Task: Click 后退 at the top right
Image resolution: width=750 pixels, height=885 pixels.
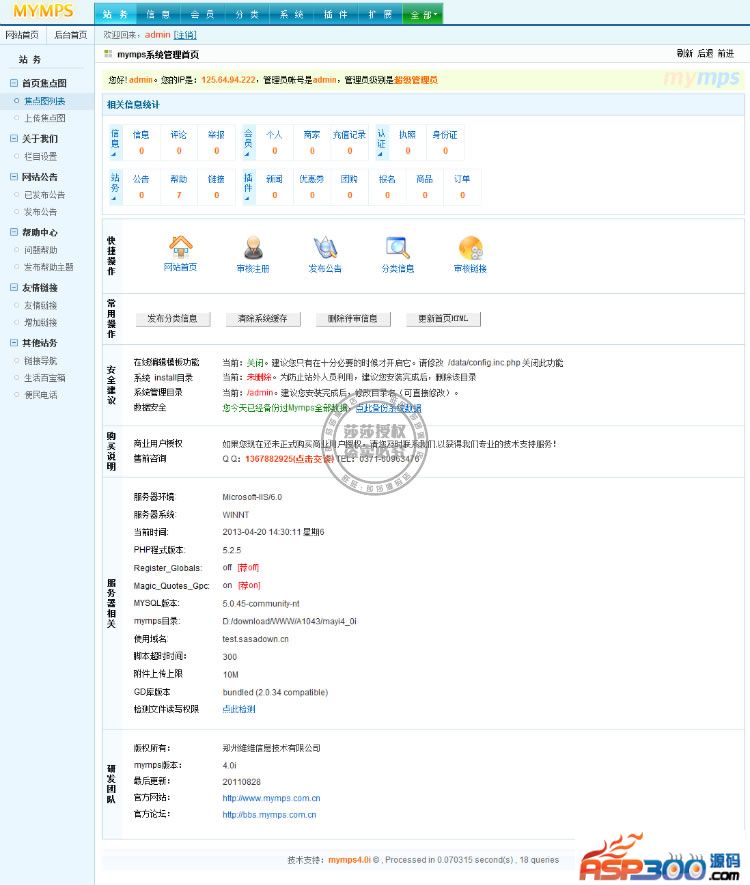Action: (x=705, y=54)
